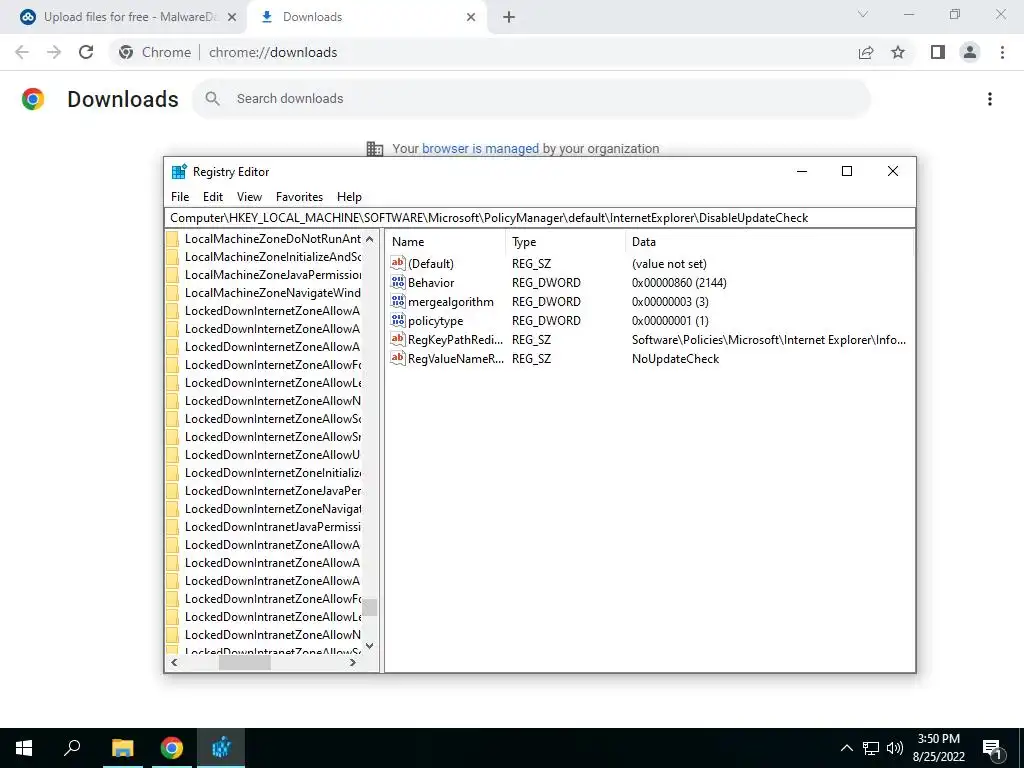
Task: Open Windows taskbar search
Action: [x=72, y=748]
